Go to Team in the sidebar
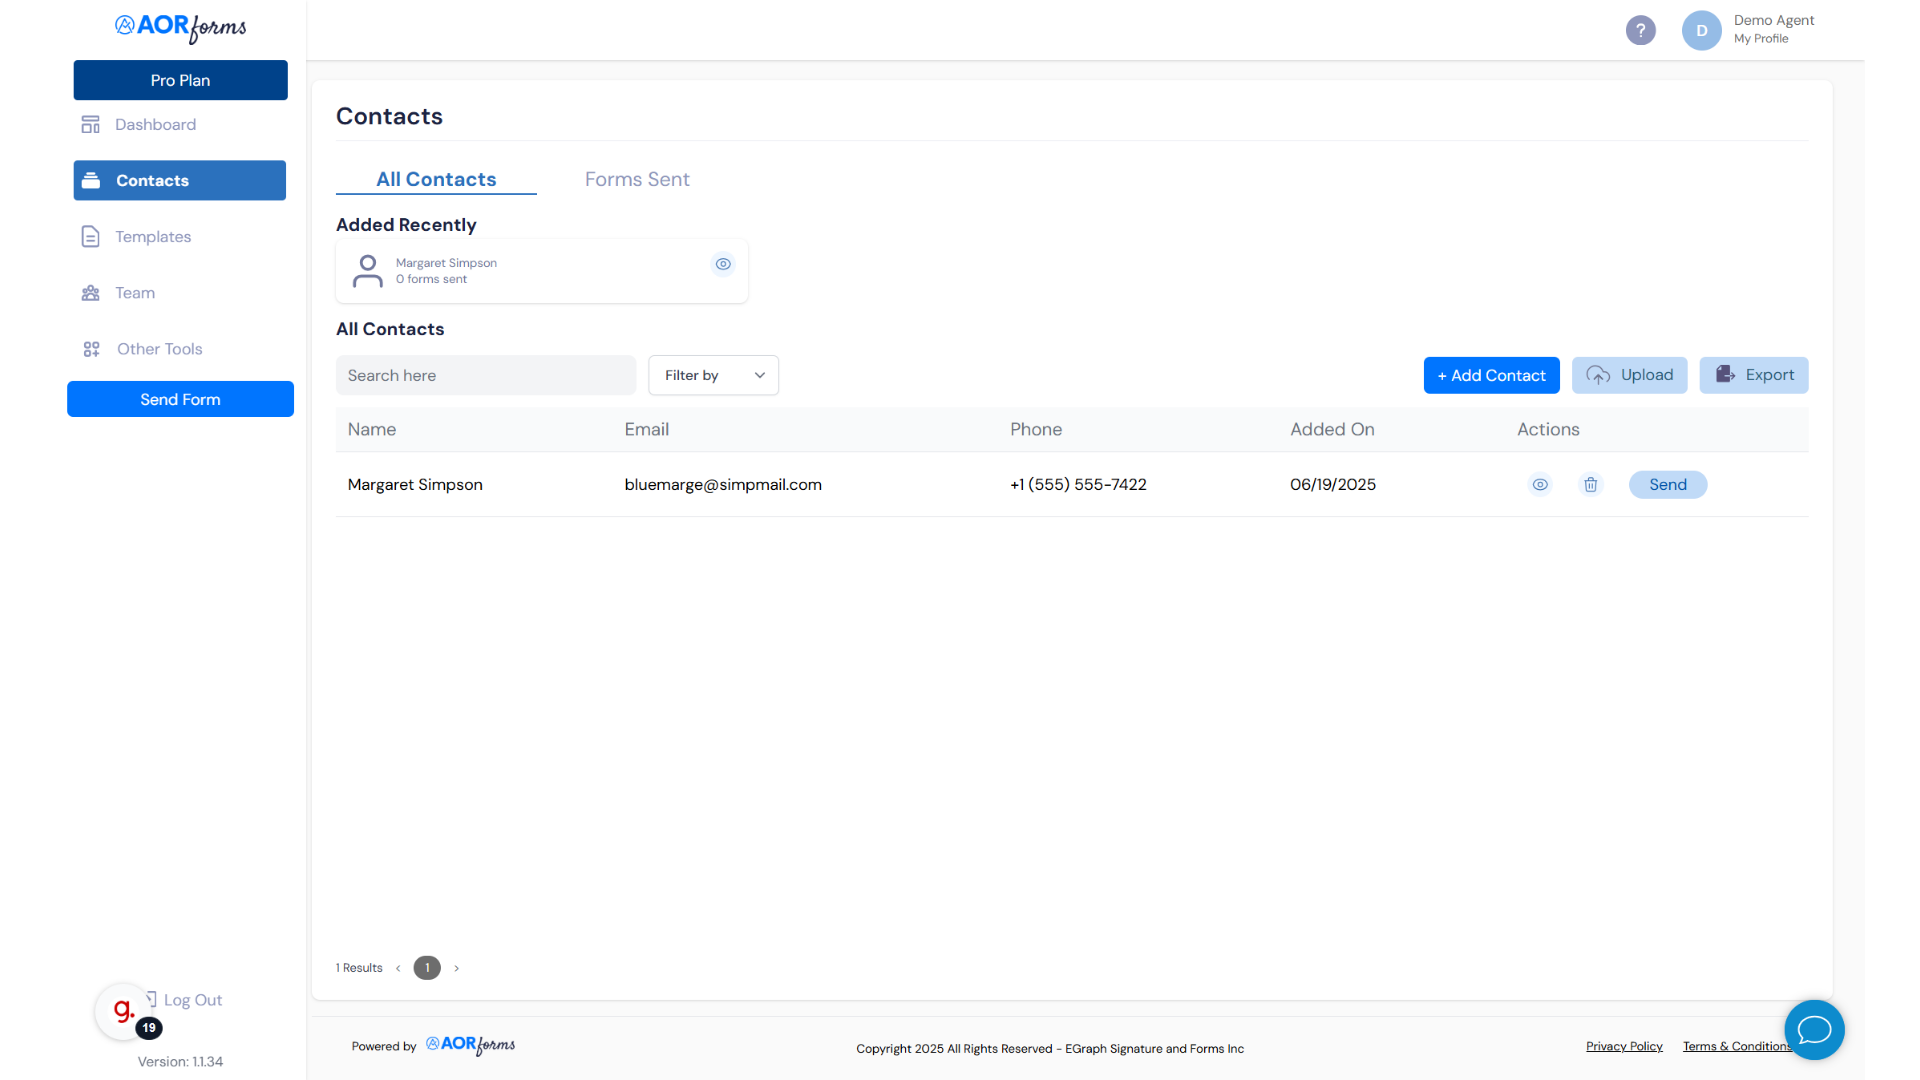 pyautogui.click(x=134, y=293)
